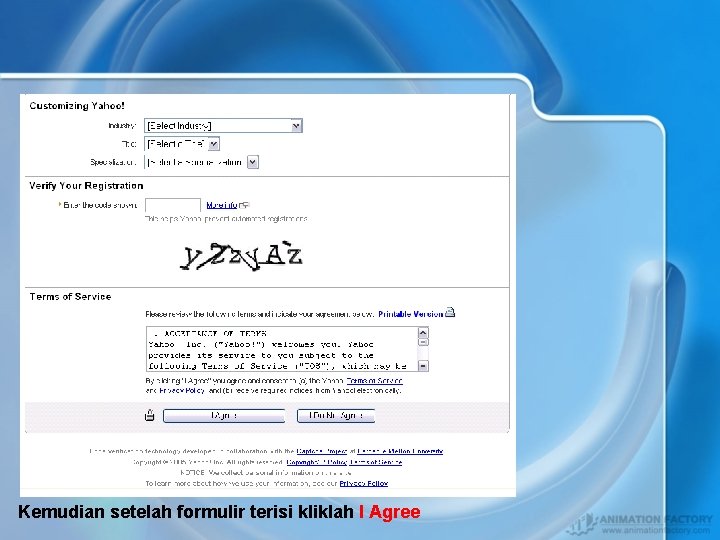Image resolution: width=720 pixels, height=540 pixels.
Task: Click the popup icon beside More info
Action: point(244,205)
